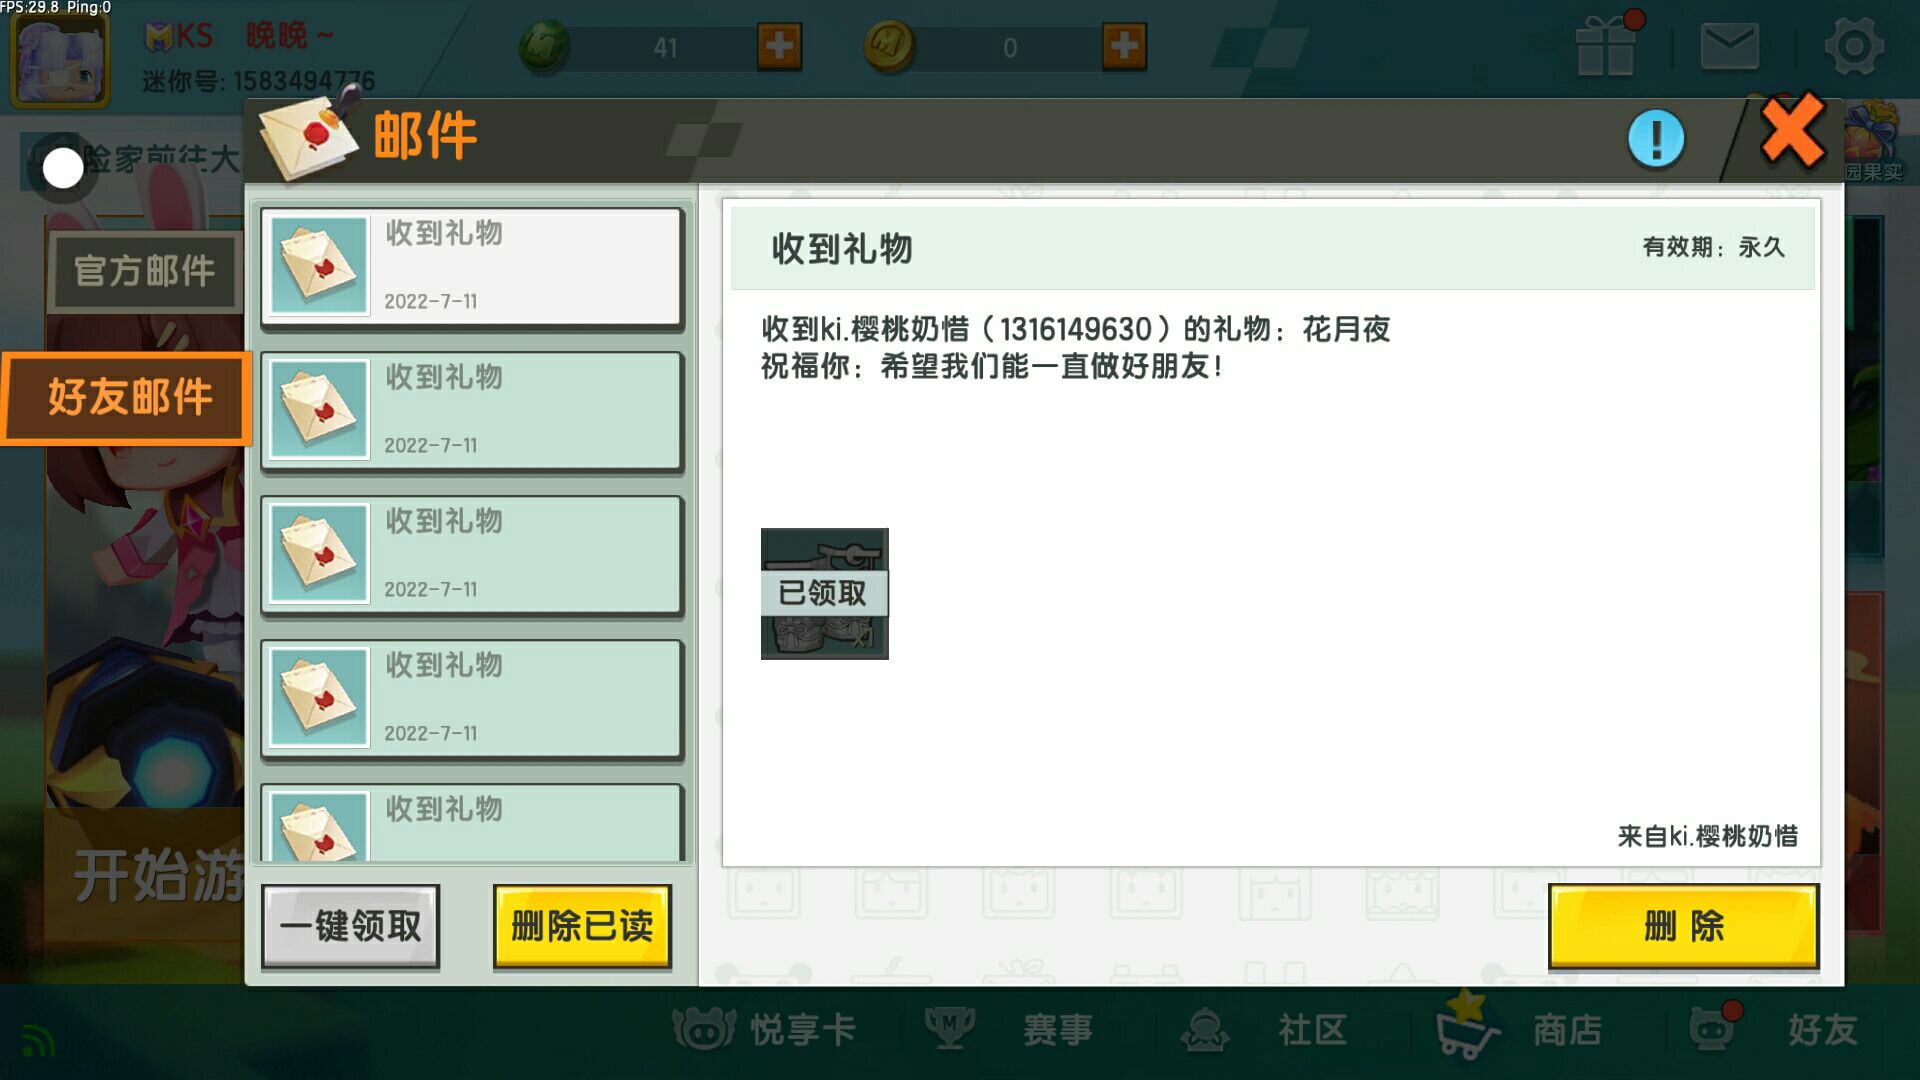The width and height of the screenshot is (1920, 1080).
Task: Select the first 收到礼物 mail entry
Action: (472, 266)
